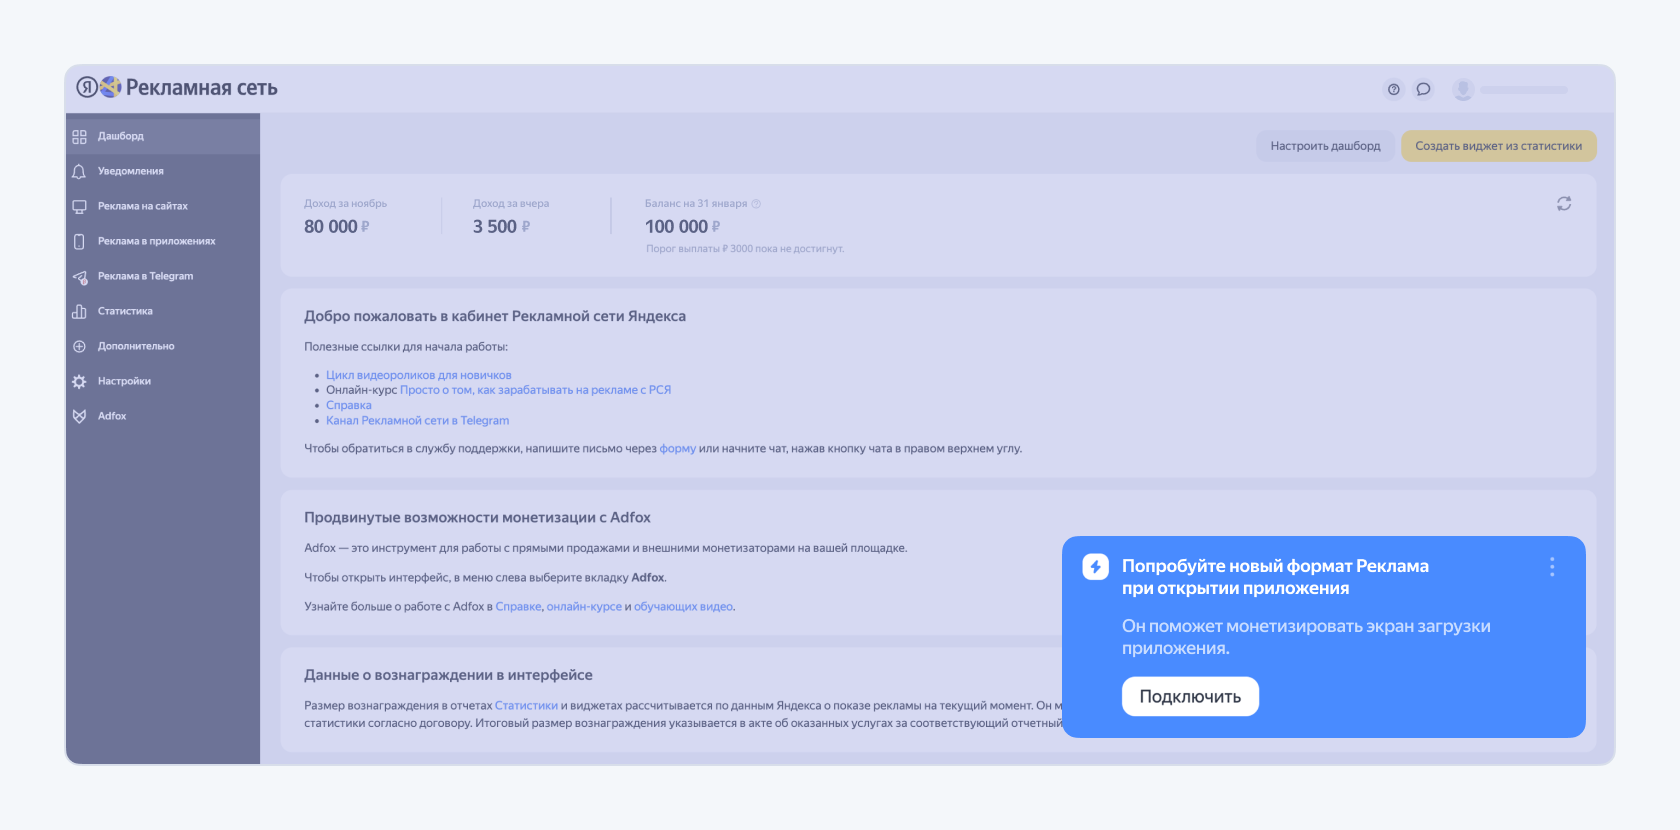Click the Yandex logo in header
Viewport: 1680px width, 830px height.
click(87, 87)
